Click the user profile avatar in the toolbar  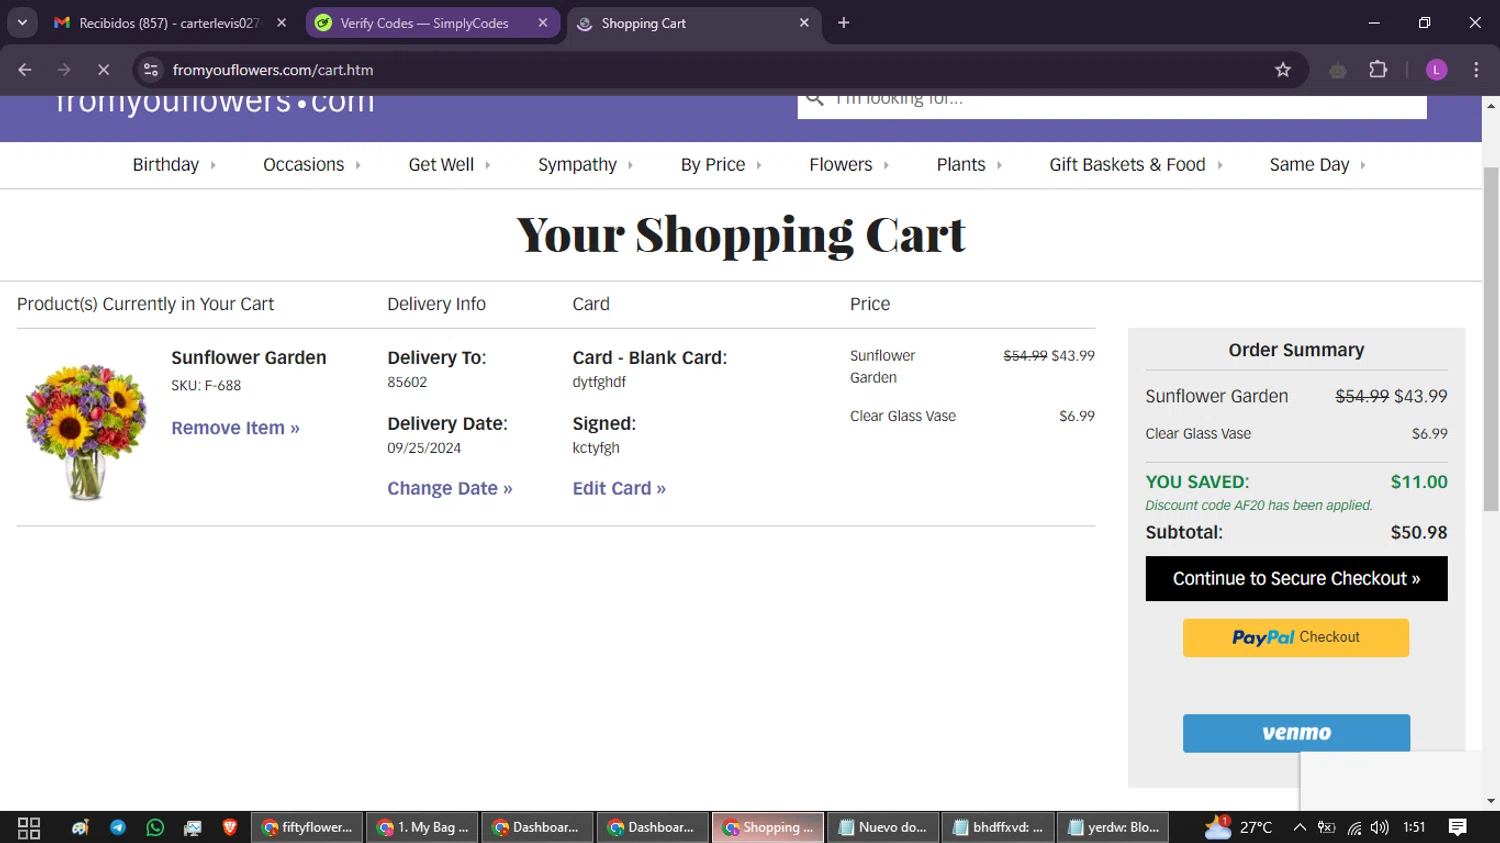[1436, 70]
